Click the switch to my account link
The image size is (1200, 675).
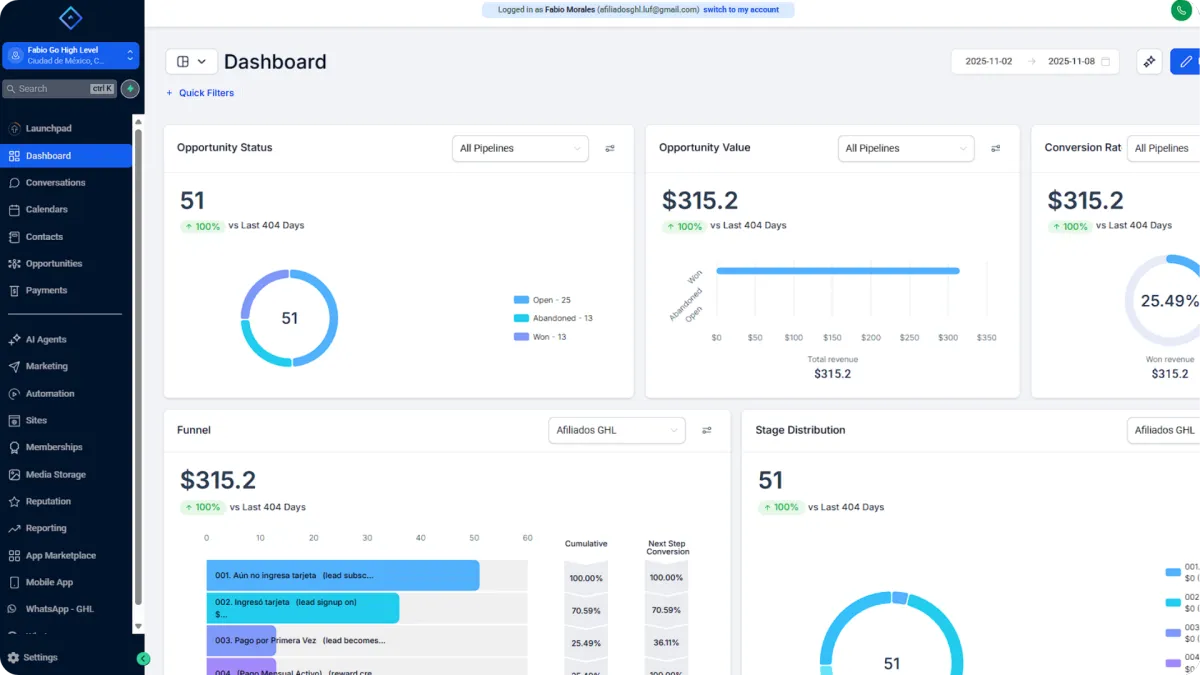coord(740,10)
